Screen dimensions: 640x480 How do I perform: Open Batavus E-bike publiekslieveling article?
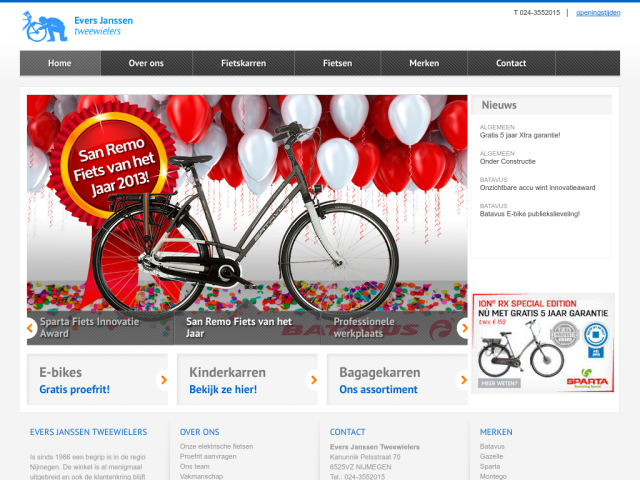coord(529,213)
